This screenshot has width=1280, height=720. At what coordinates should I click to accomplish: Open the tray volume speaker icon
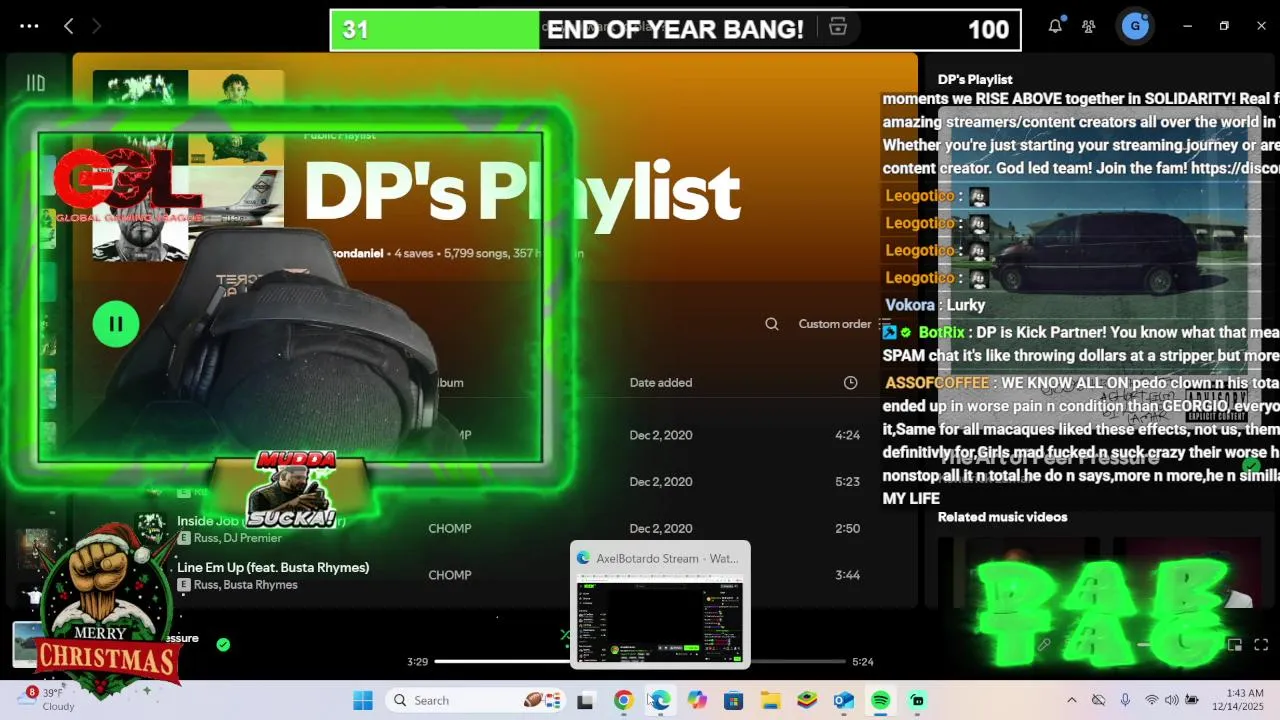point(1171,700)
